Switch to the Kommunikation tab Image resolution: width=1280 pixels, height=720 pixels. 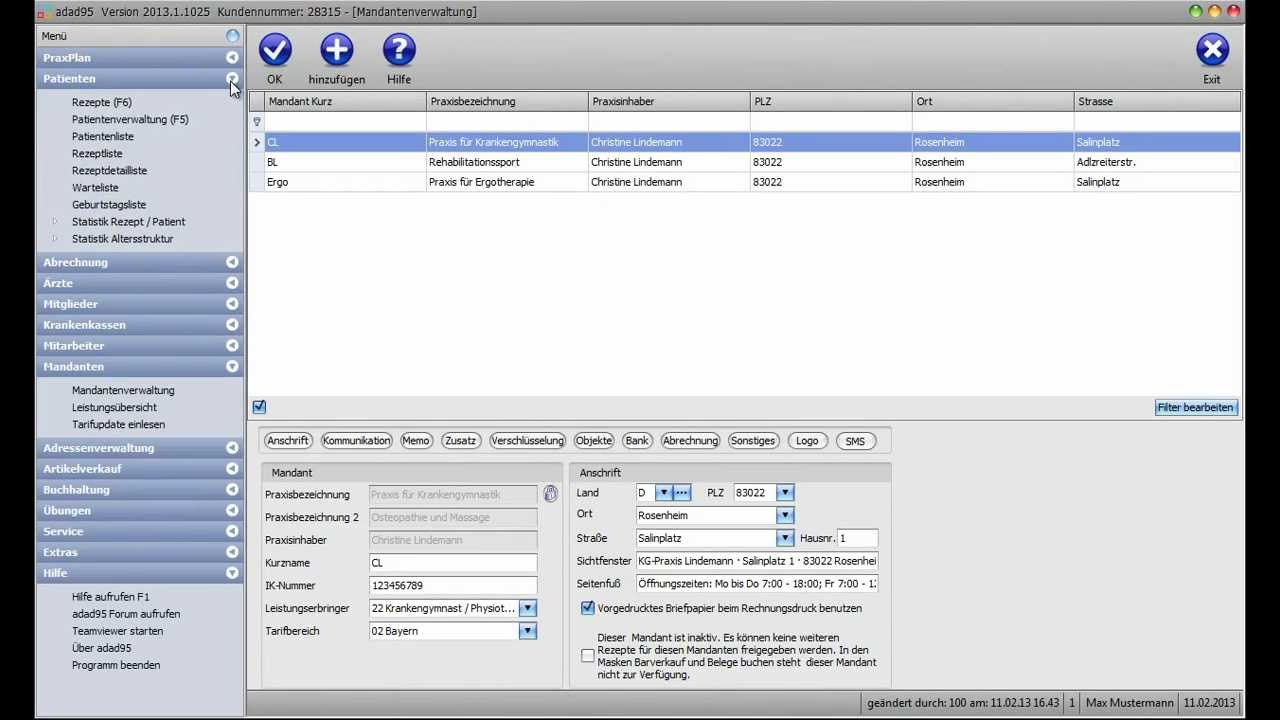tap(356, 441)
